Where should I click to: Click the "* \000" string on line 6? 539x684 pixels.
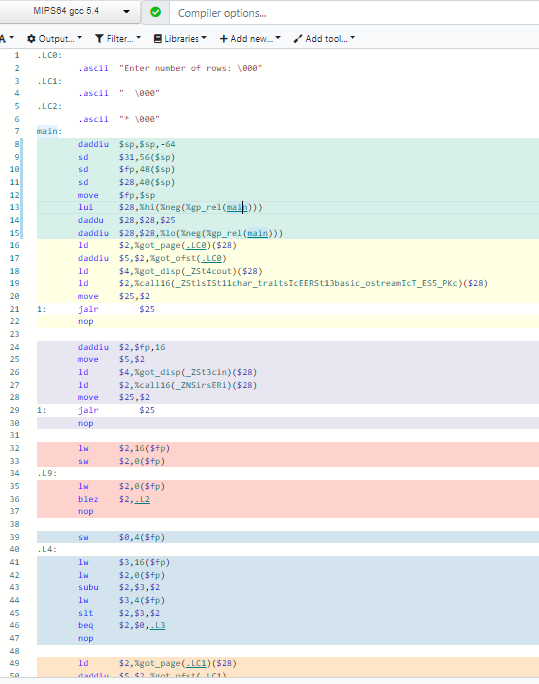tap(140, 119)
